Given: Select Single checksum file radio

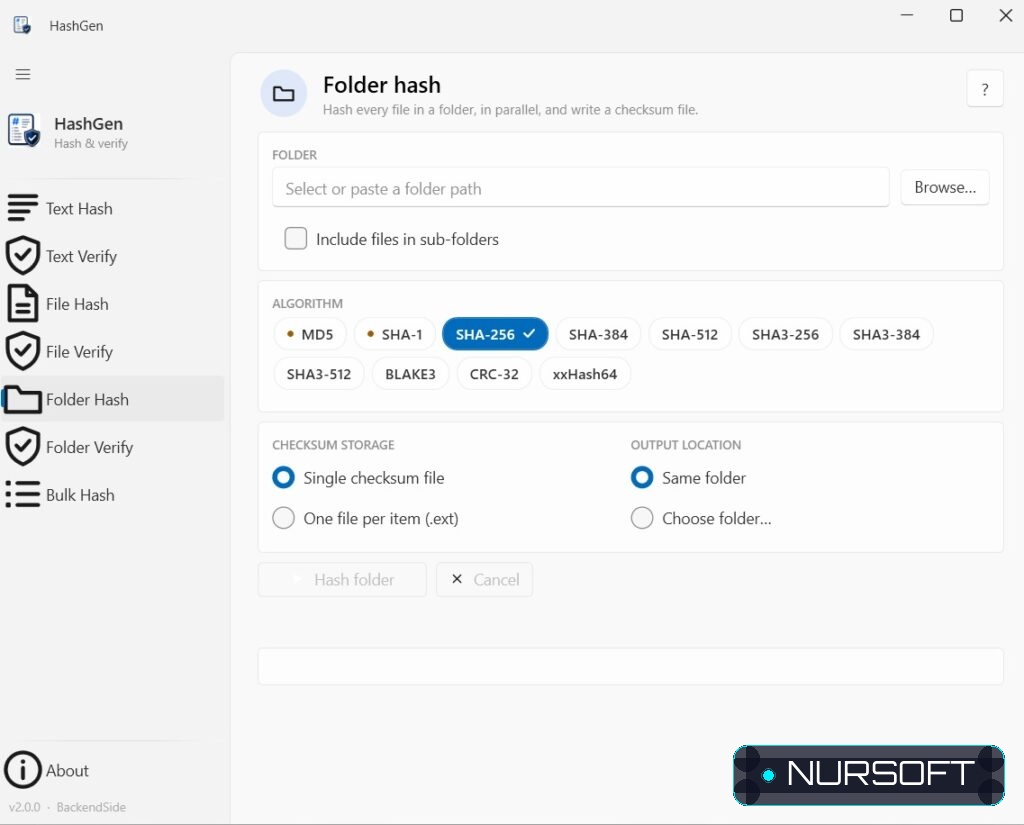Looking at the screenshot, I should pos(283,477).
